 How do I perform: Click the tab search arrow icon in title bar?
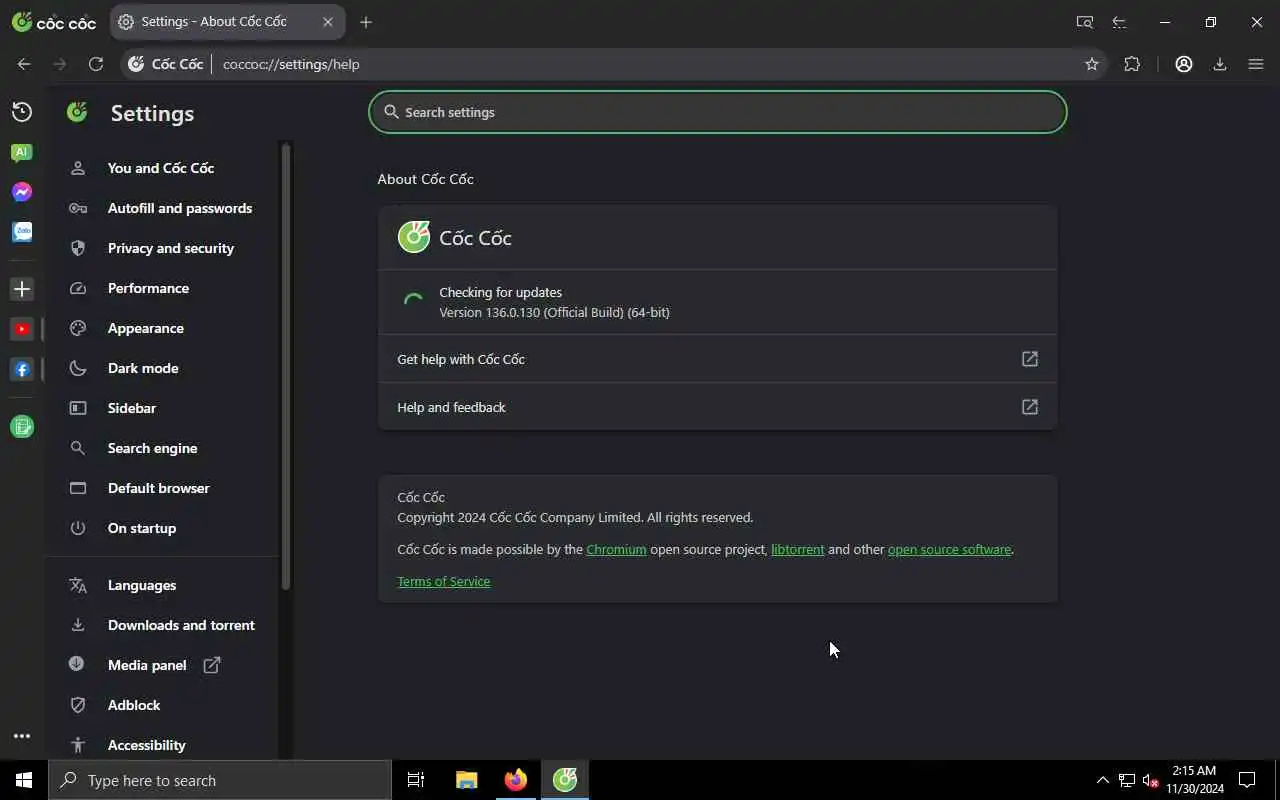click(1120, 22)
